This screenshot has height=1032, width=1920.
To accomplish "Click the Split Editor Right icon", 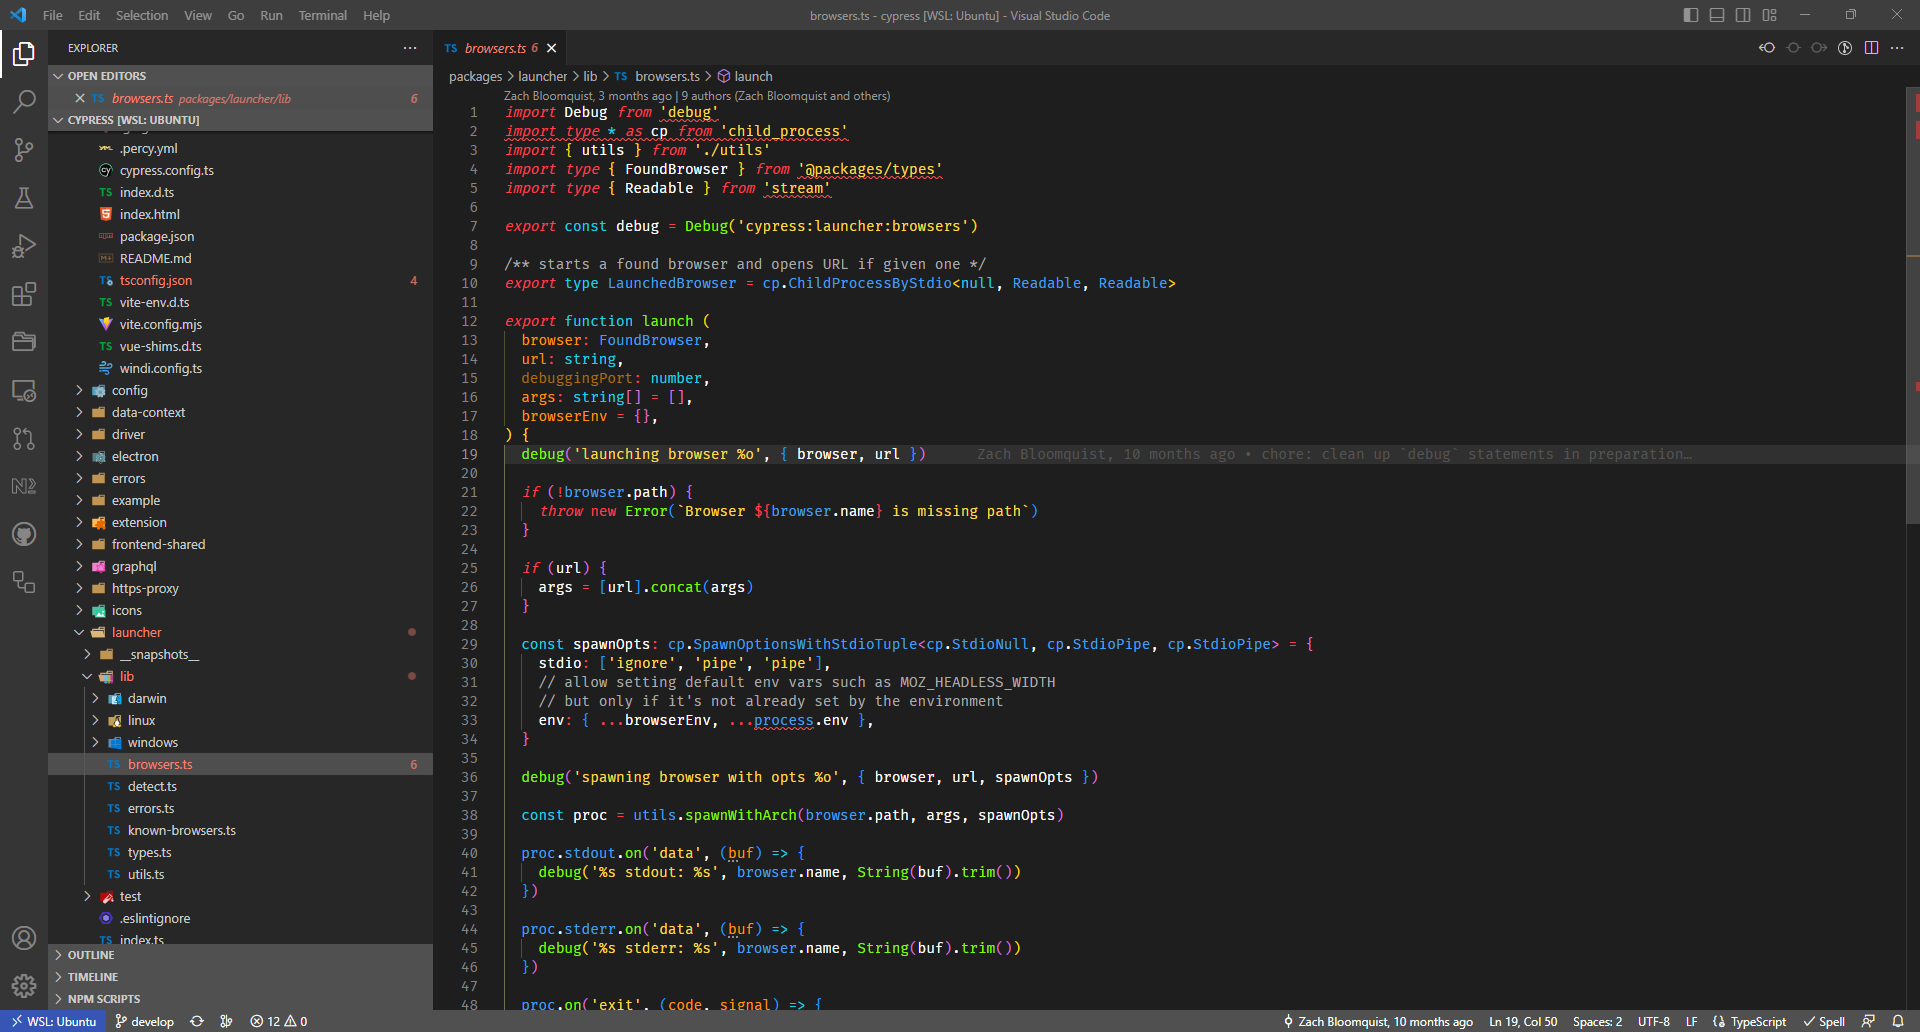I will tap(1871, 48).
